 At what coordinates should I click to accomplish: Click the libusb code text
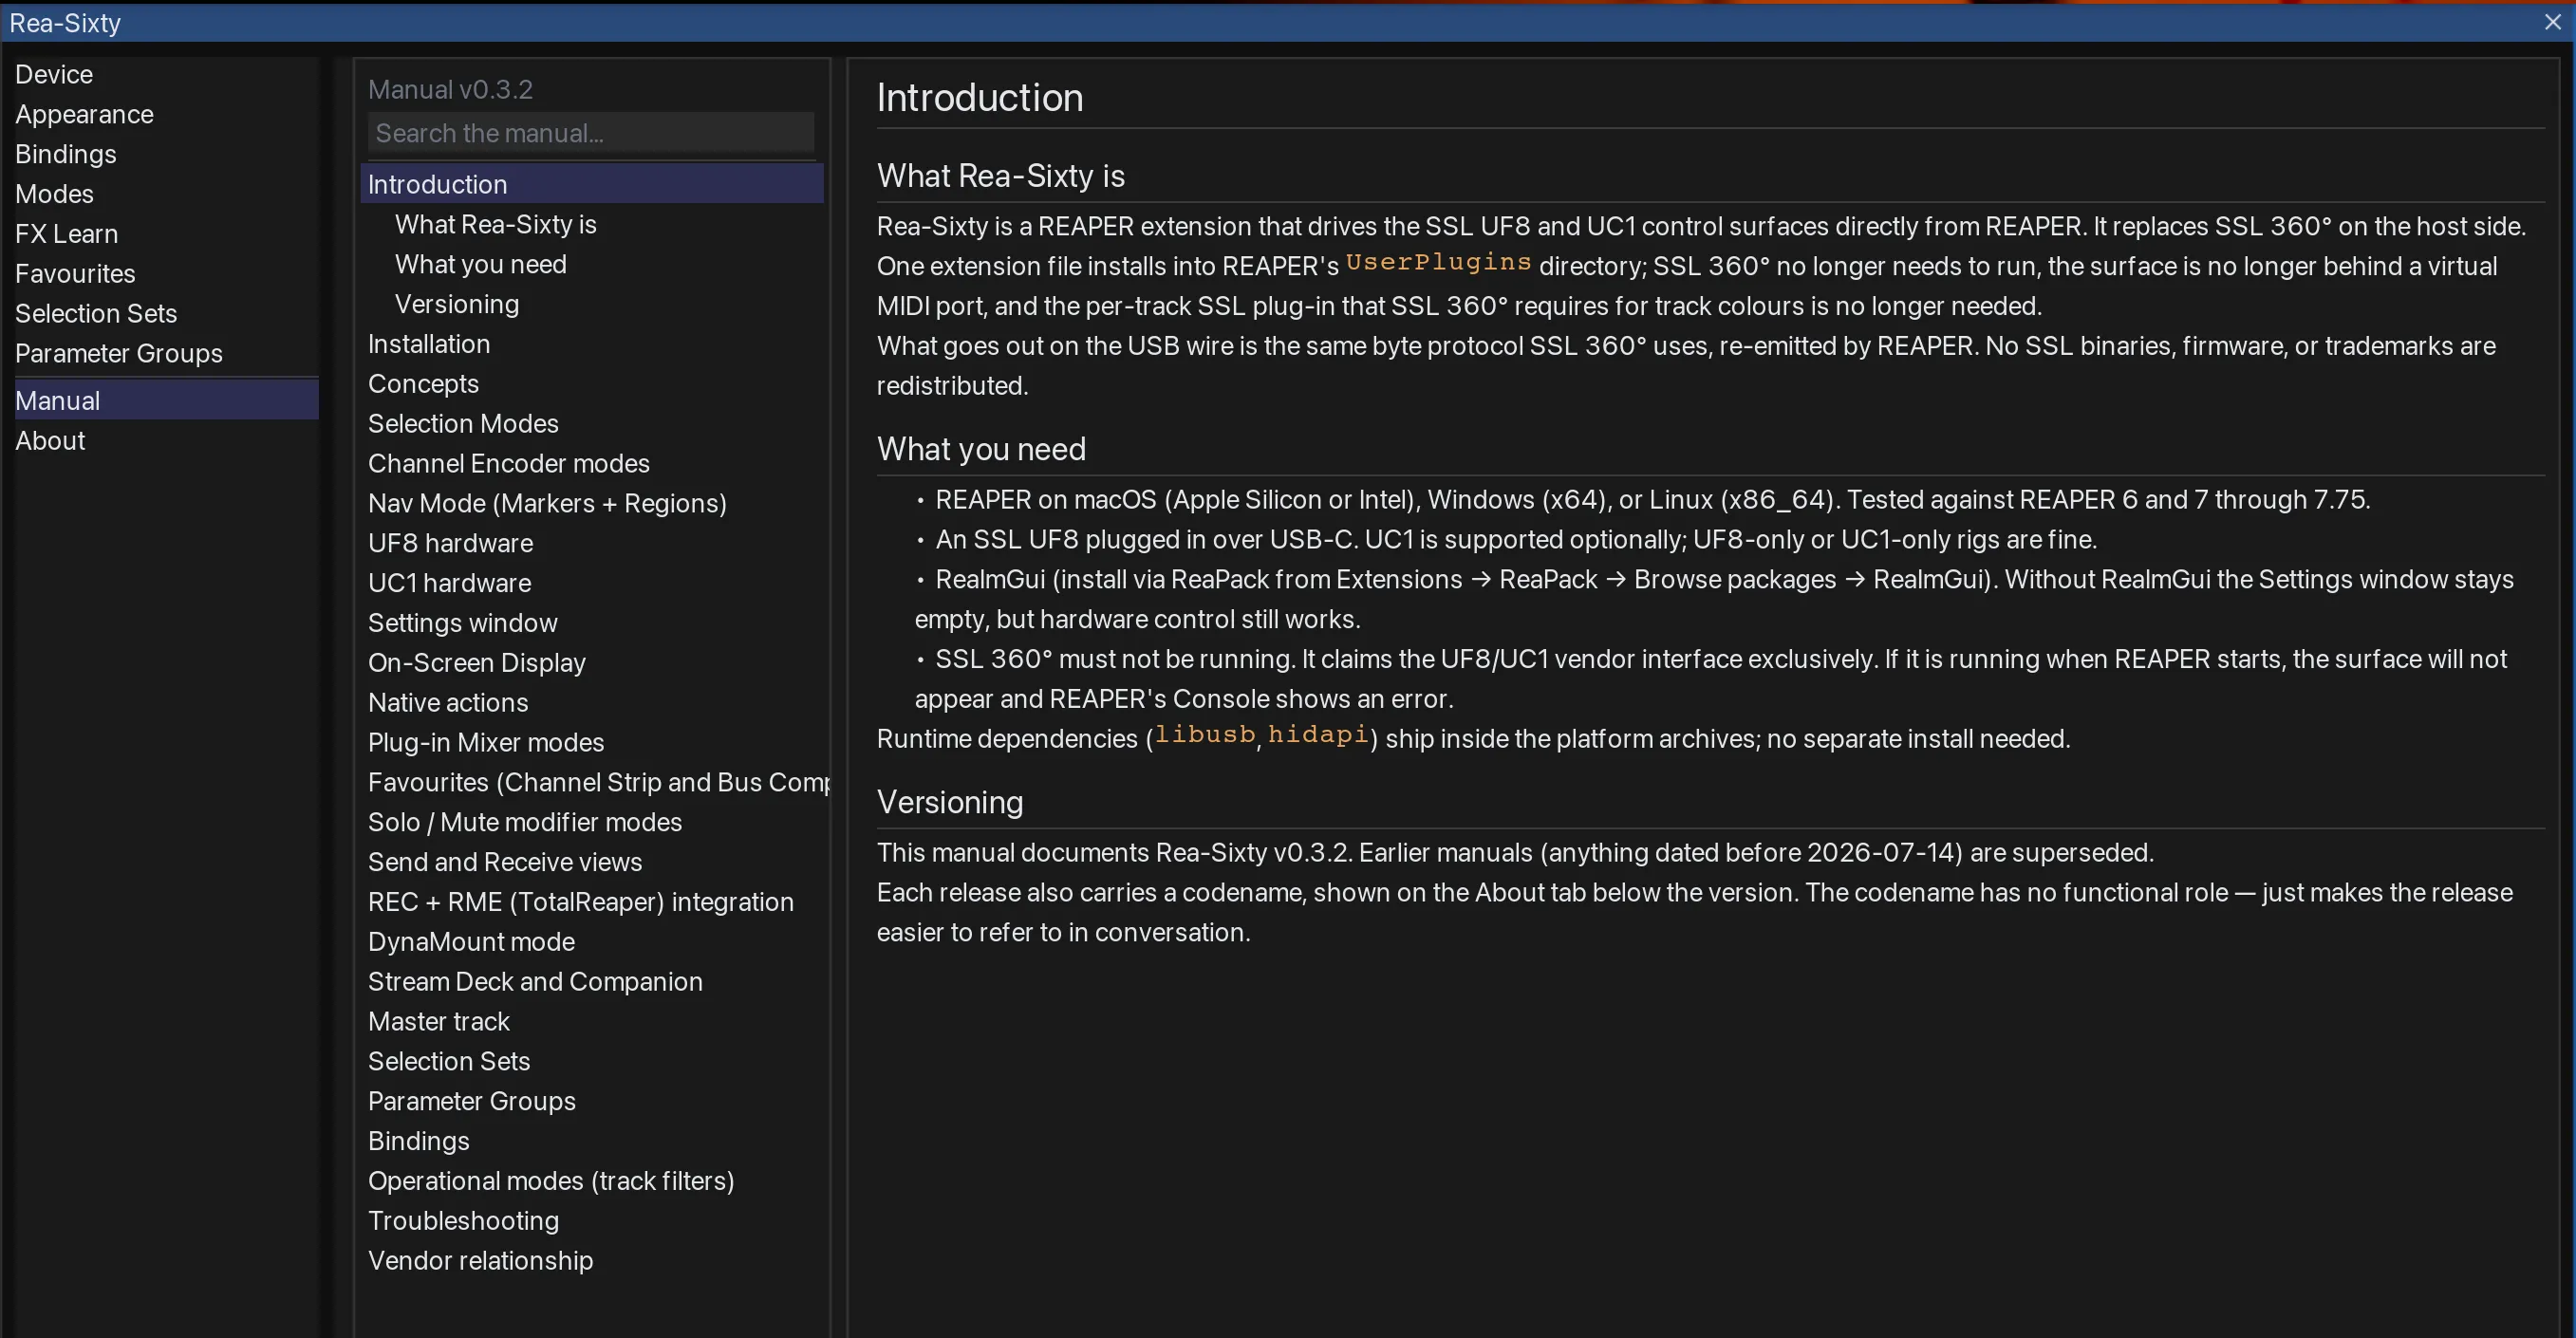coord(1205,735)
